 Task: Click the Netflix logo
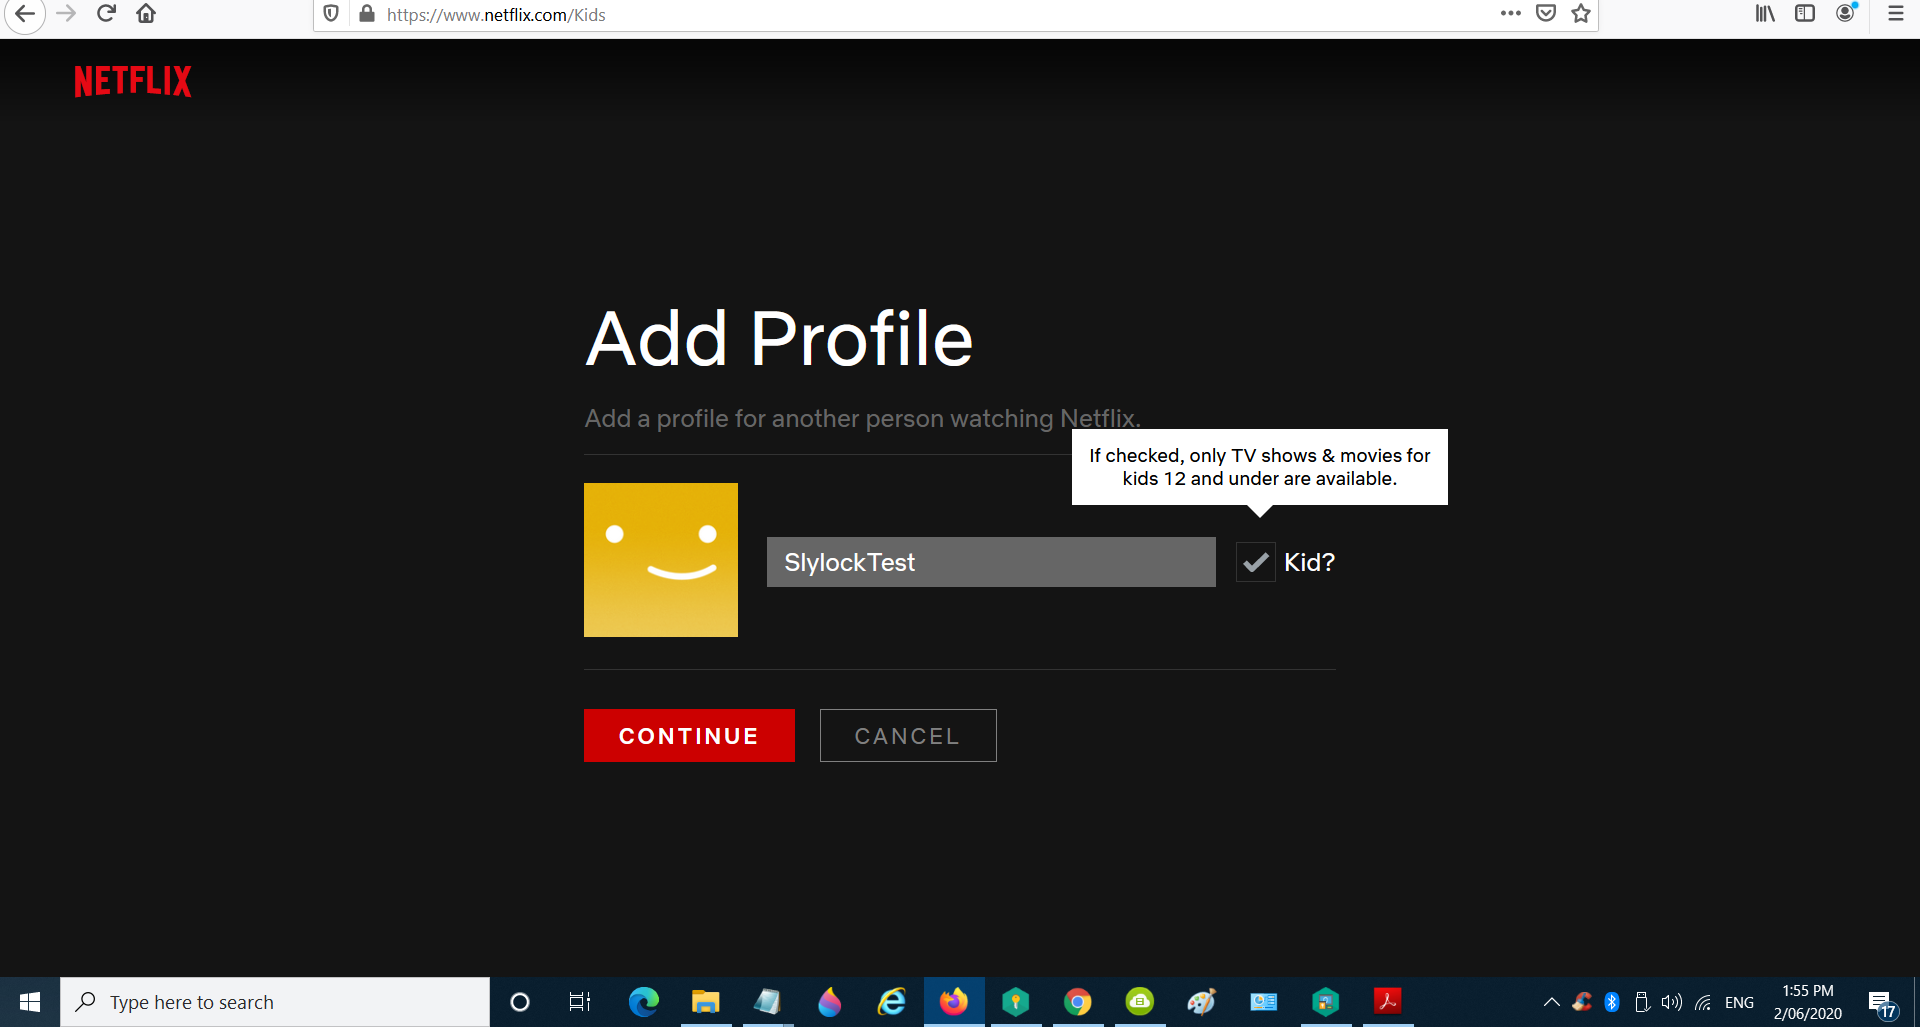[133, 82]
